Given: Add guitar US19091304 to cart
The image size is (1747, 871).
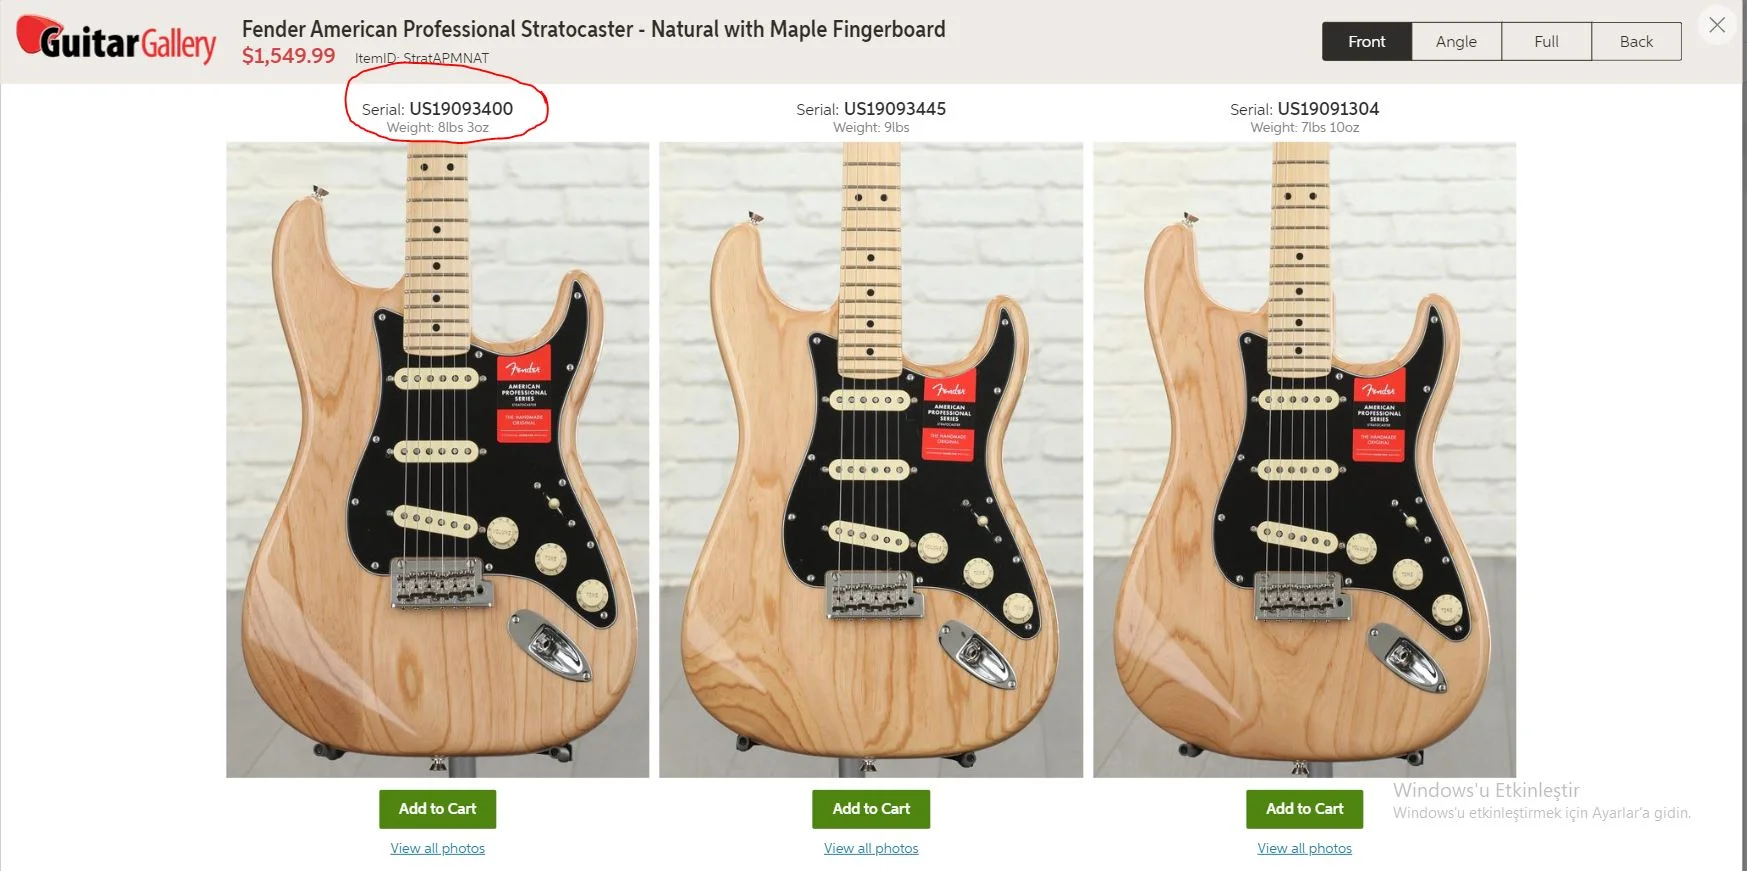Looking at the screenshot, I should pos(1304,809).
